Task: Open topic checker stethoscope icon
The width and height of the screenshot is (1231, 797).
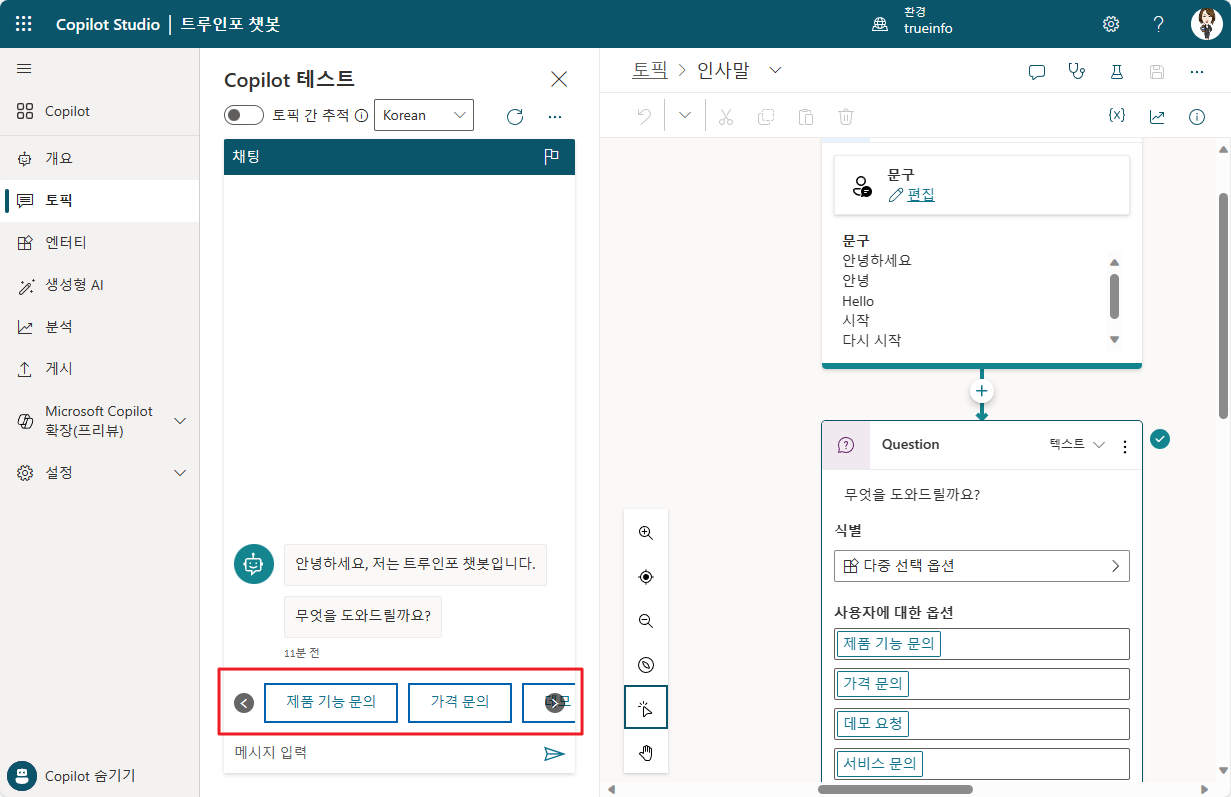Action: point(1076,72)
